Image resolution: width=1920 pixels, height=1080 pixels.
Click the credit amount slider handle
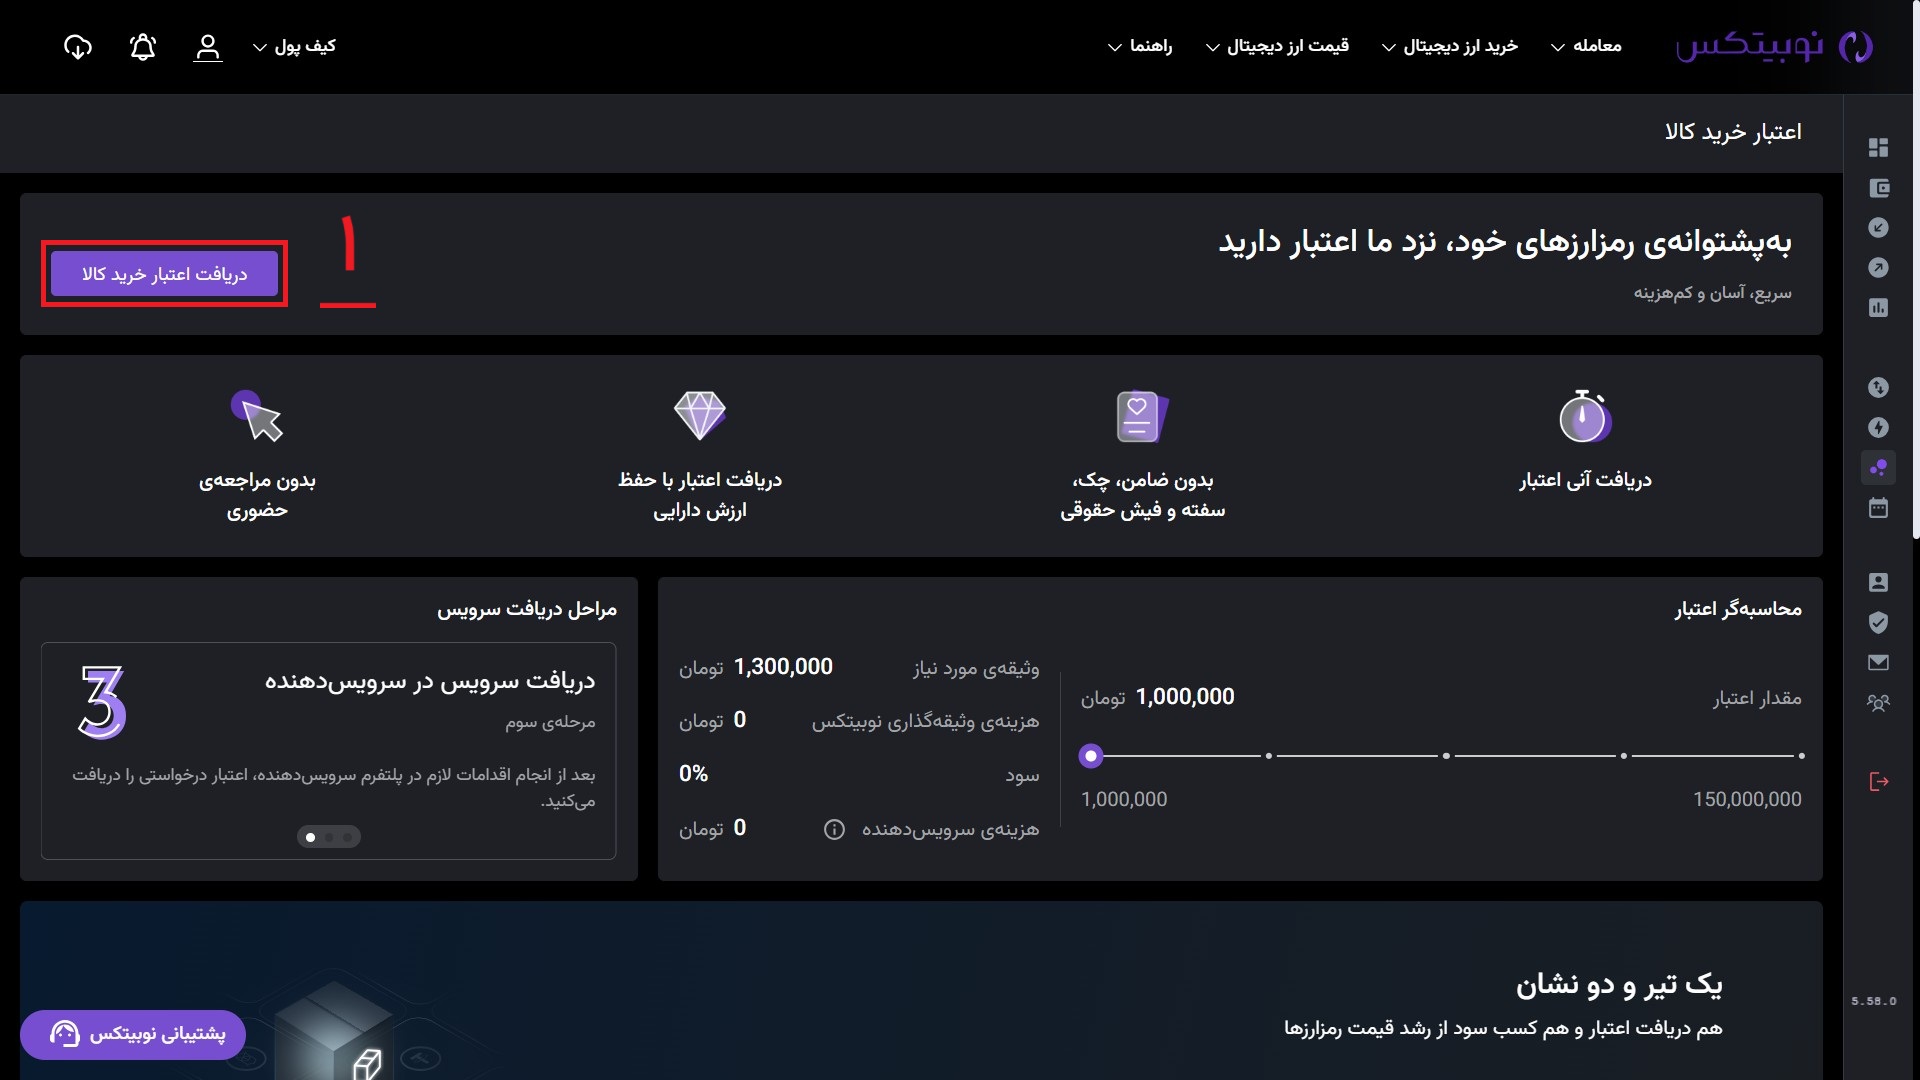(x=1091, y=756)
